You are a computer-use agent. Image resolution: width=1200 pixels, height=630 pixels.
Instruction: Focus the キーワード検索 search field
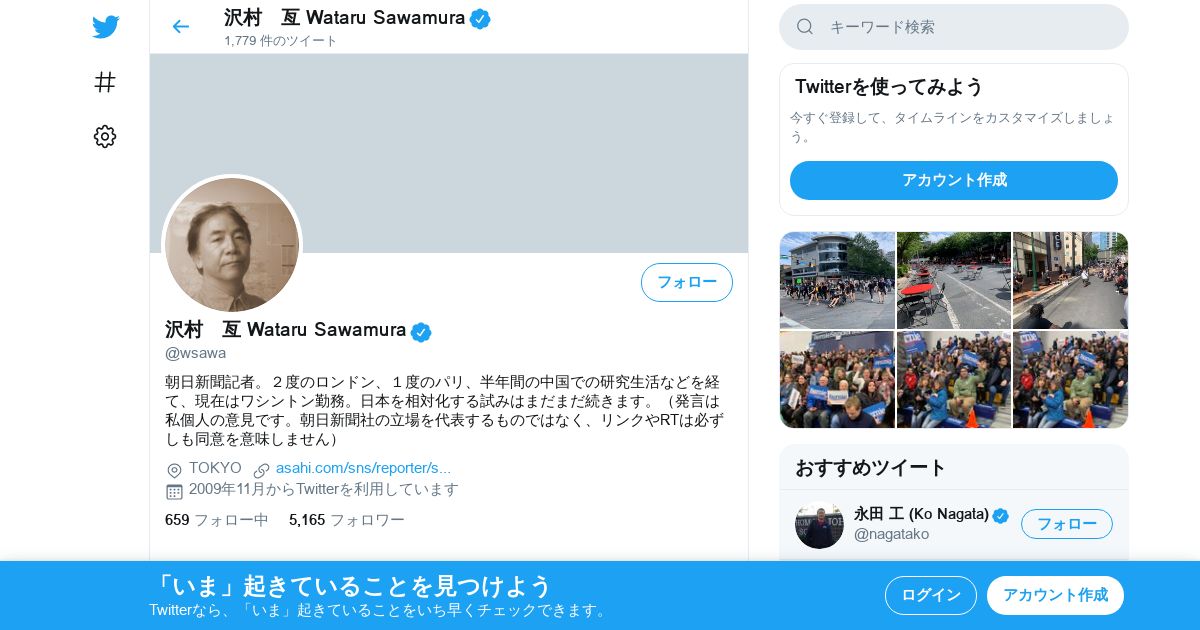pyautogui.click(x=954, y=27)
